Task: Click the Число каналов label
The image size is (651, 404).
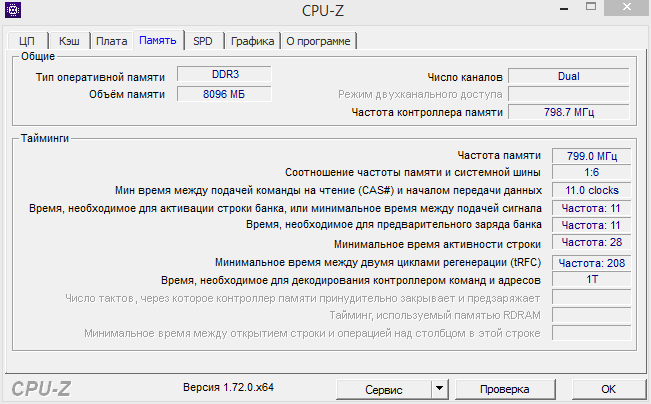Action: coord(465,77)
